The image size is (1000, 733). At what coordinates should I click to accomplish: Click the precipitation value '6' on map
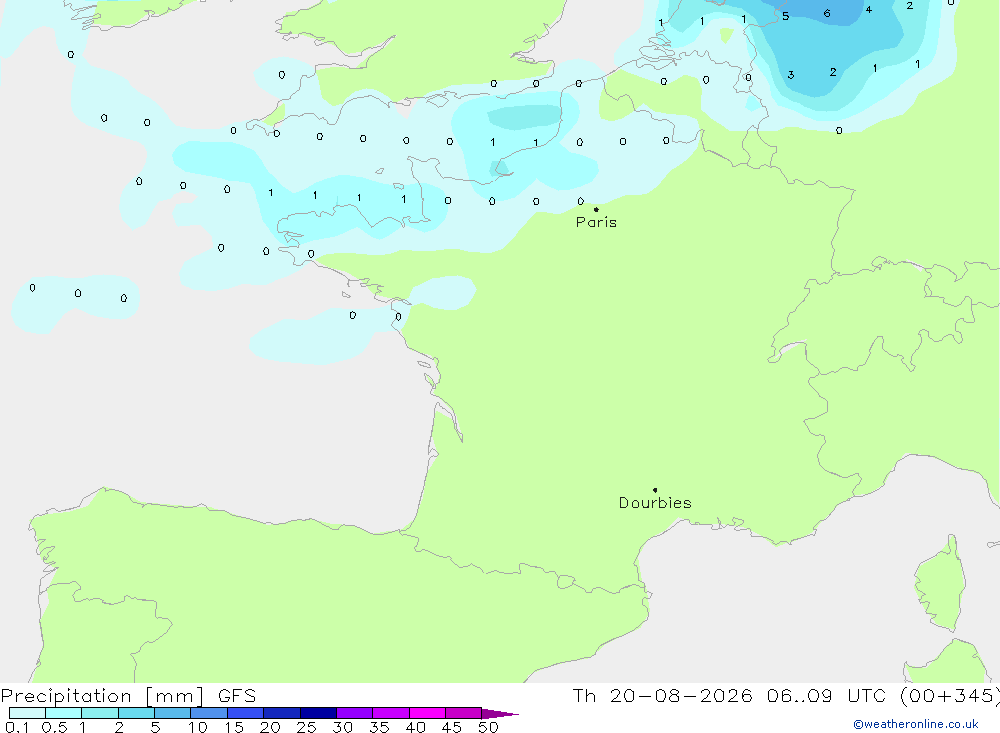pos(827,13)
